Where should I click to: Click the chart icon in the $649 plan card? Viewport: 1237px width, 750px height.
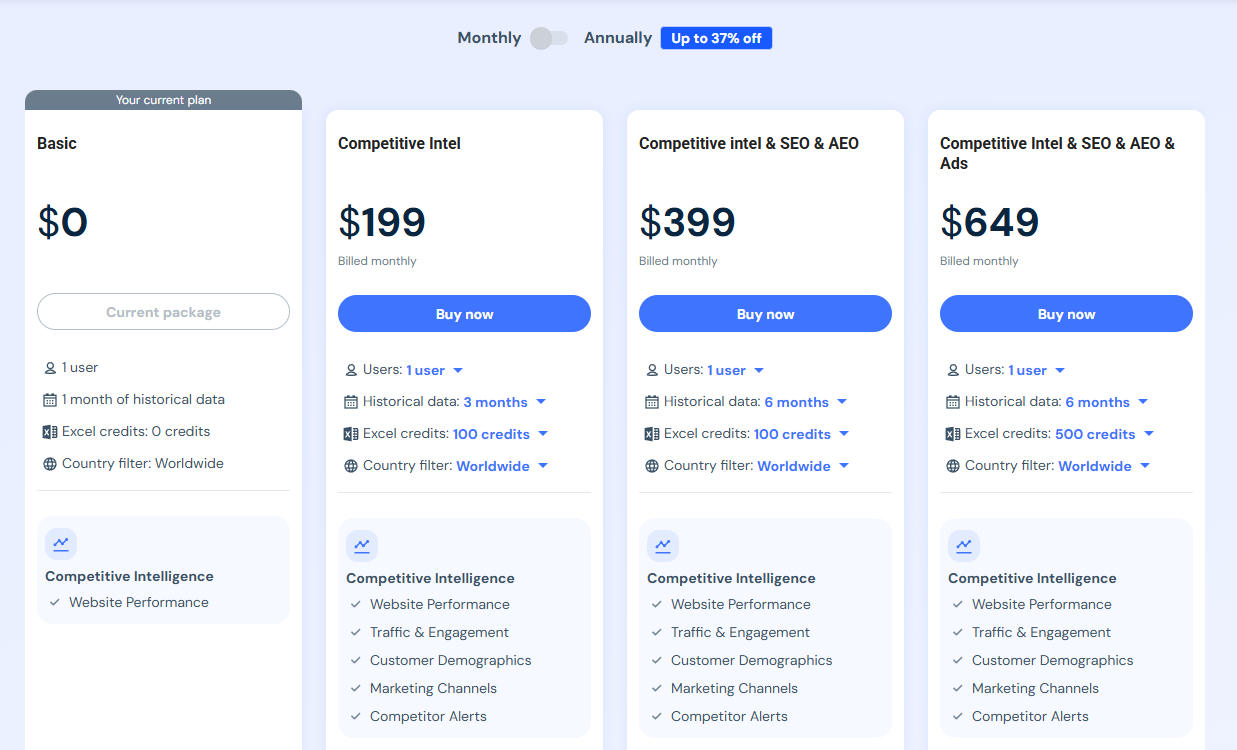[x=964, y=546]
